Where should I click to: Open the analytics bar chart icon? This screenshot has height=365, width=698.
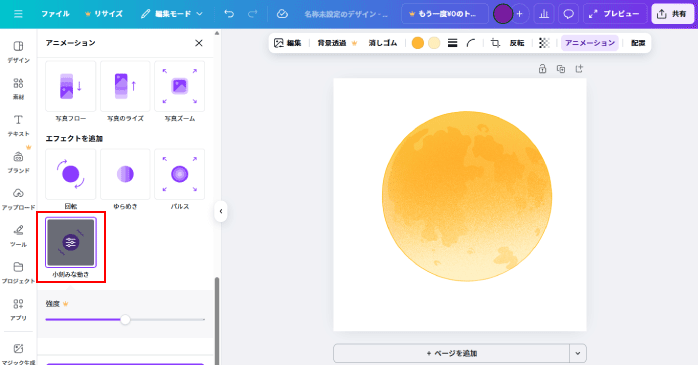click(544, 14)
